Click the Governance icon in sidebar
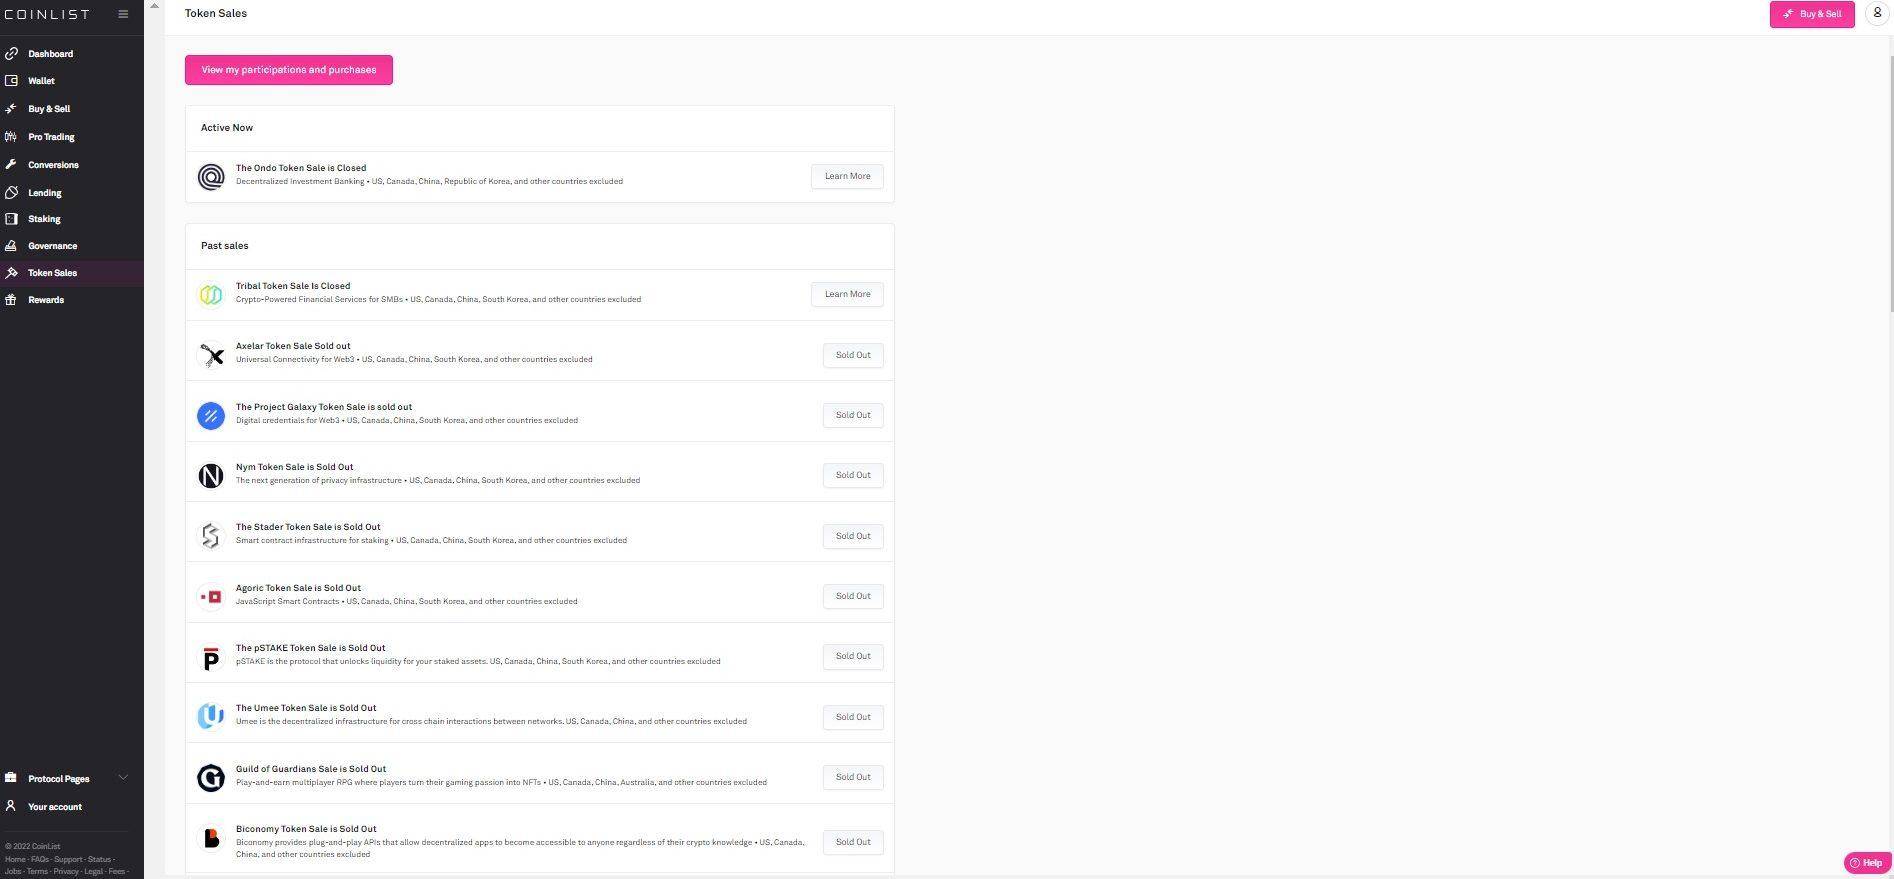 click(11, 245)
